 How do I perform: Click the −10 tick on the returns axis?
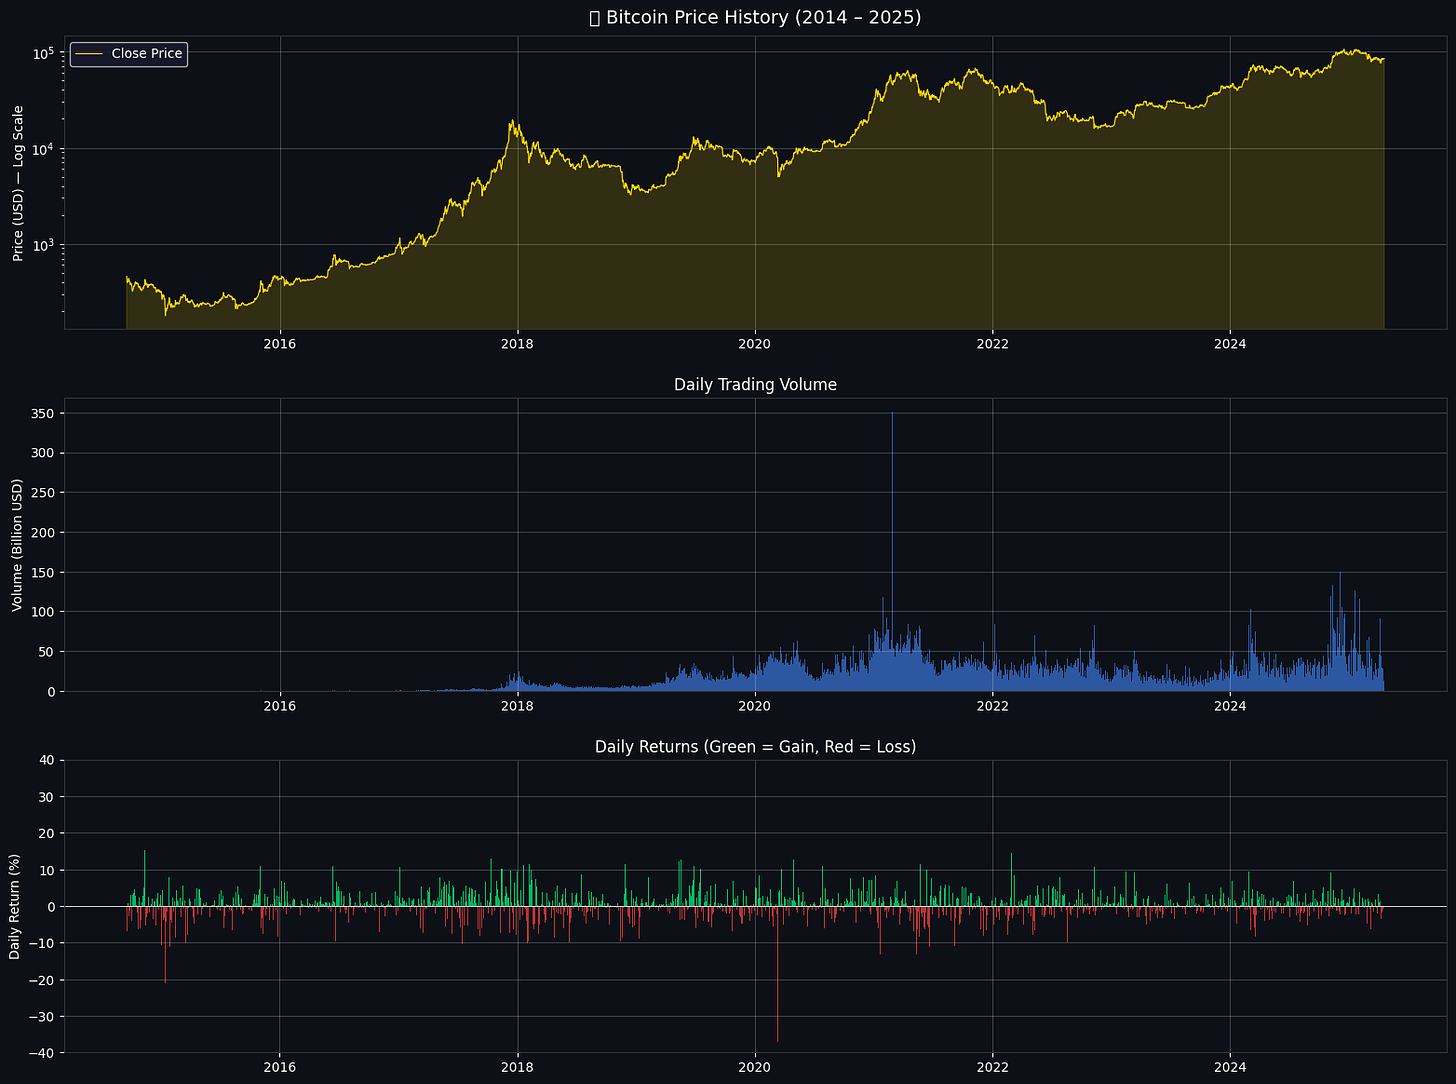tap(41, 943)
